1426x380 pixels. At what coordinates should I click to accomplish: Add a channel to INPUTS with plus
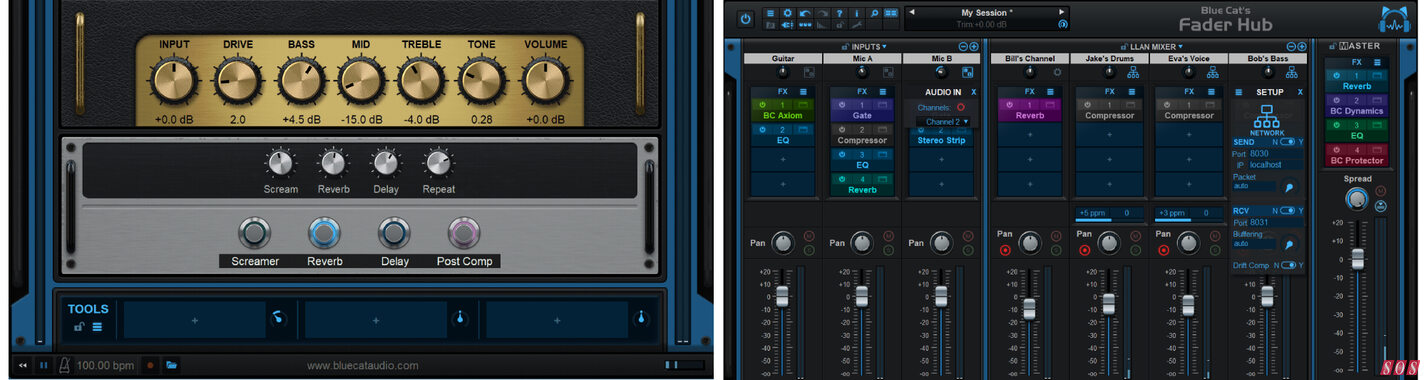pyautogui.click(x=974, y=46)
